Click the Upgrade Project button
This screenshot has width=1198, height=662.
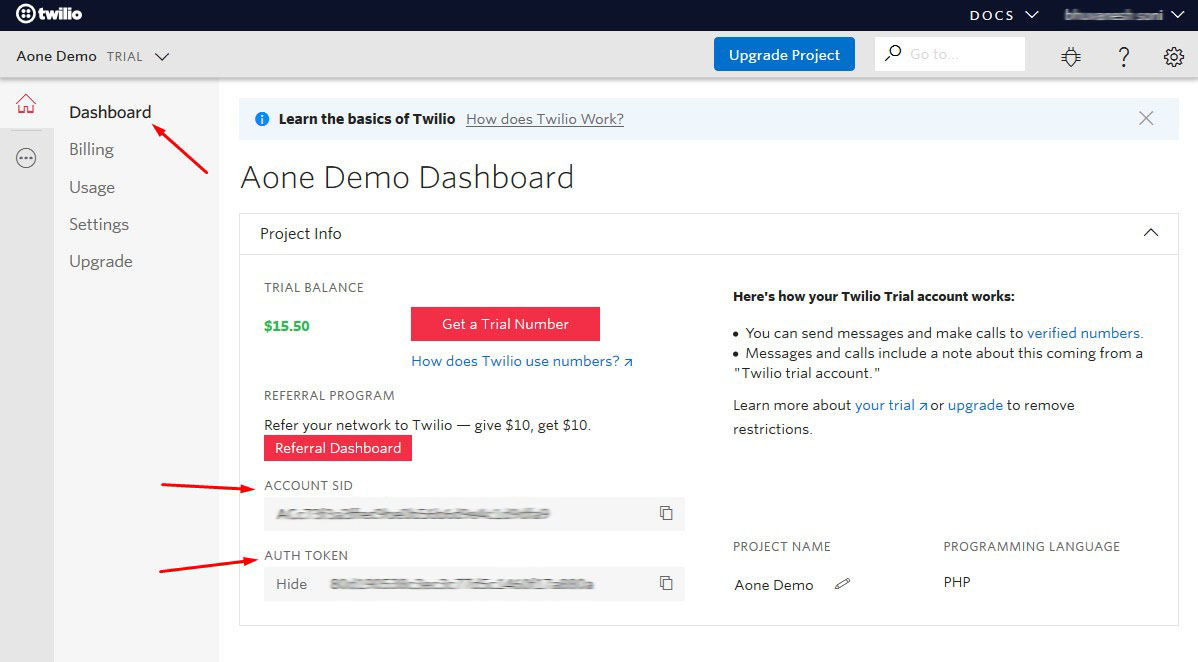[784, 54]
